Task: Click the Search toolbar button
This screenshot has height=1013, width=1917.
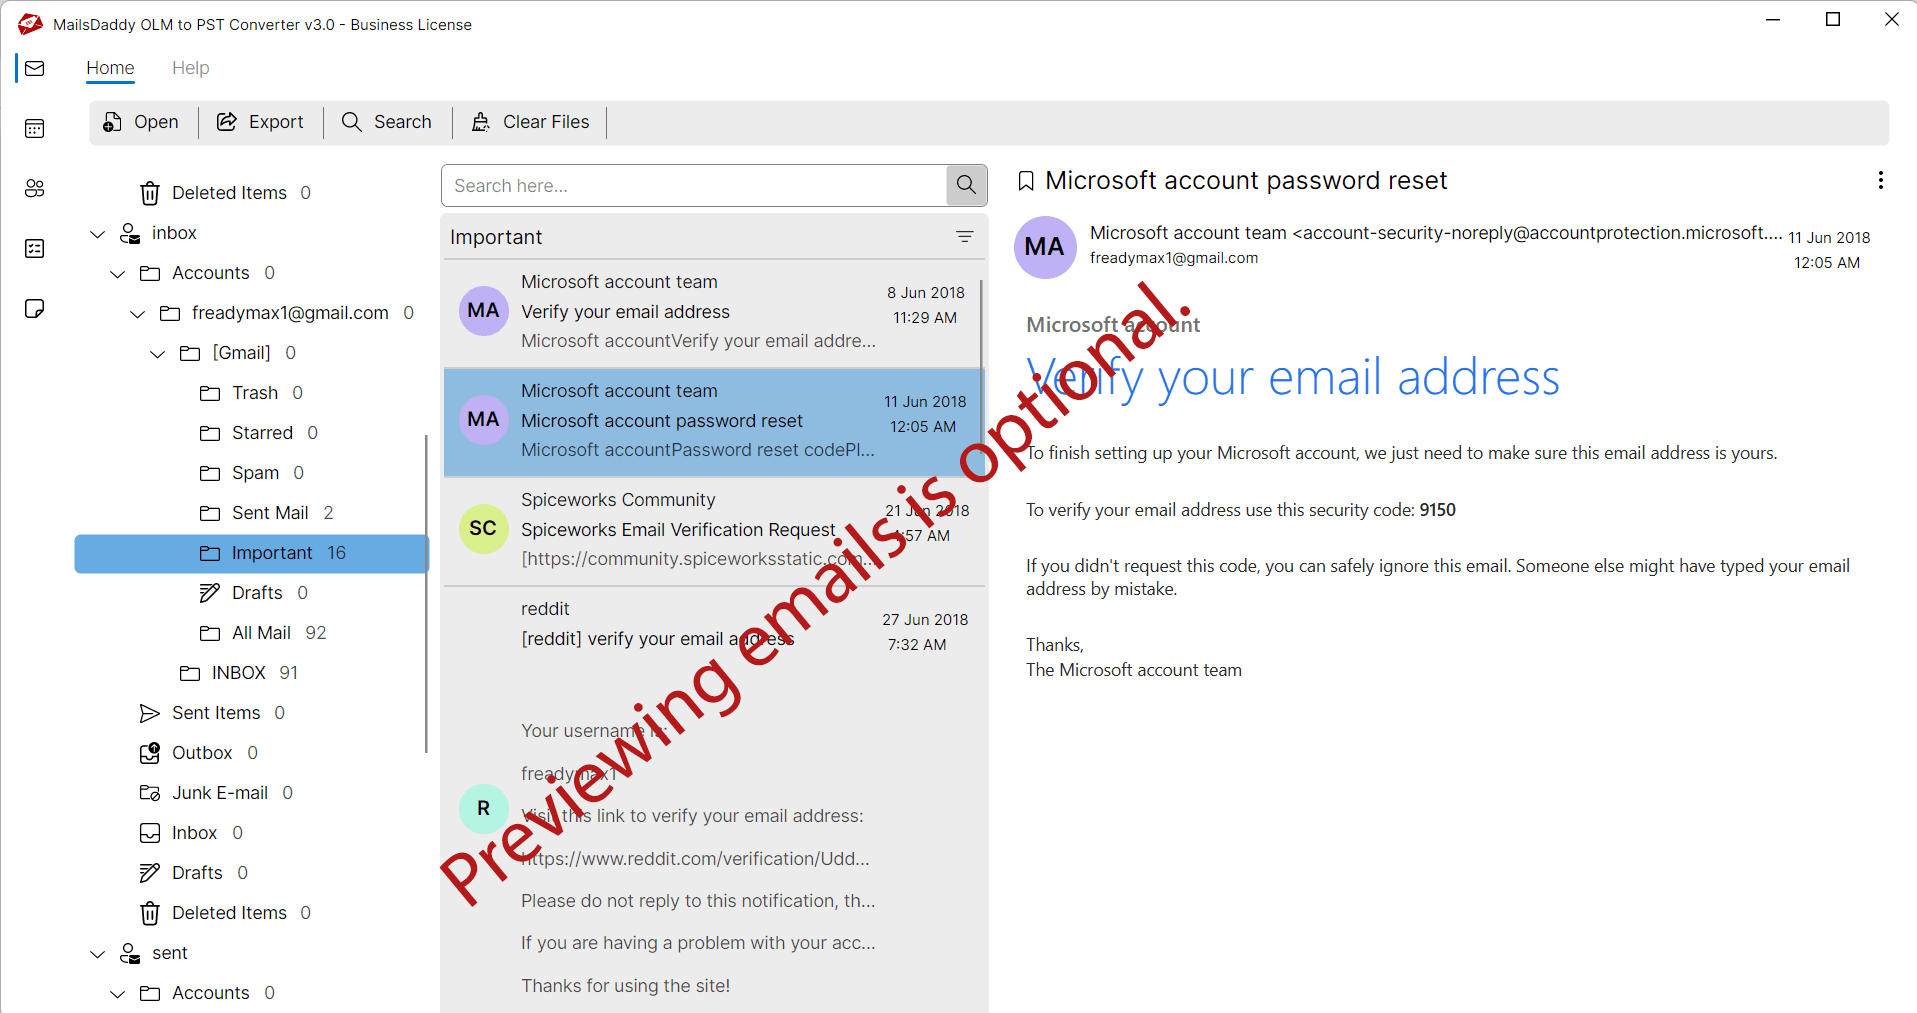Action: pyautogui.click(x=387, y=122)
